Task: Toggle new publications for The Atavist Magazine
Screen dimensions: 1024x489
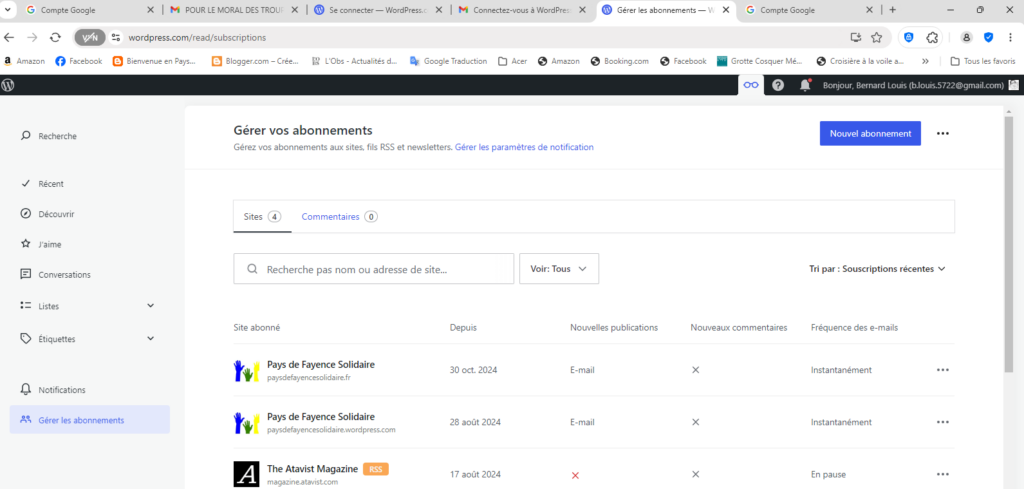Action: pyautogui.click(x=575, y=475)
